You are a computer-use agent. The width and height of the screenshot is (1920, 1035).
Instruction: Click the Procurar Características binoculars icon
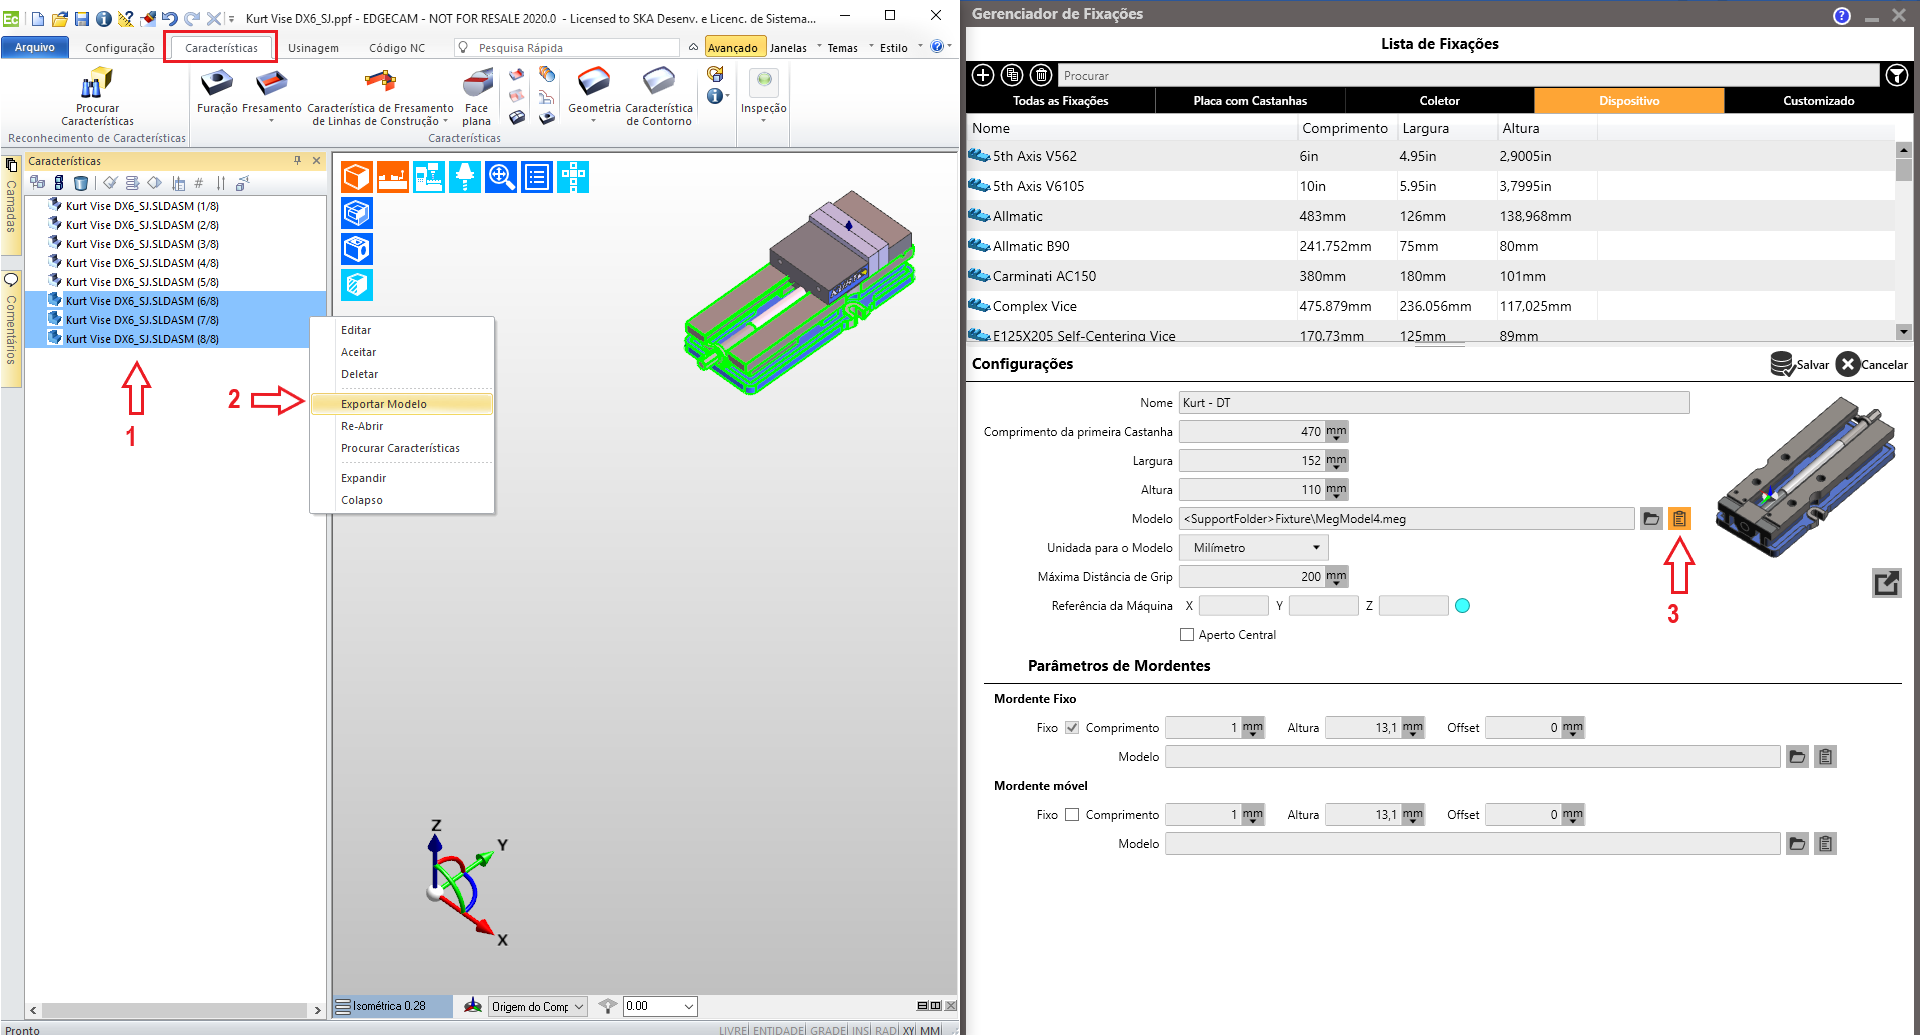point(96,83)
